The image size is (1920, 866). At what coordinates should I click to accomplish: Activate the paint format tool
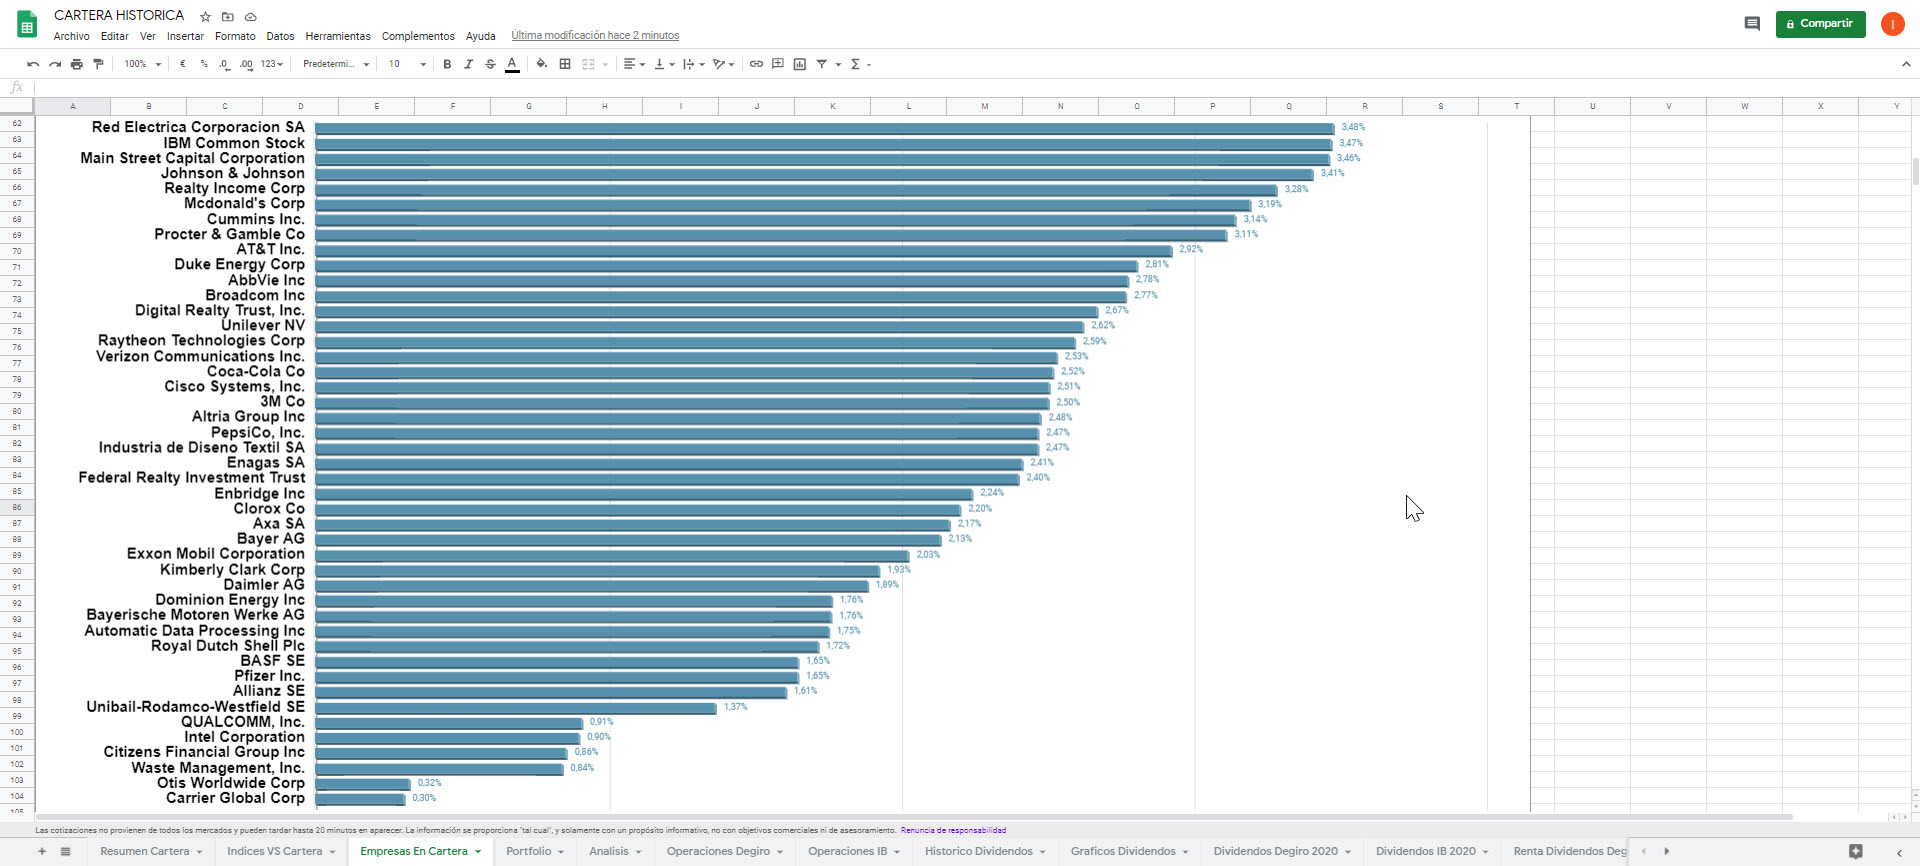(98, 64)
